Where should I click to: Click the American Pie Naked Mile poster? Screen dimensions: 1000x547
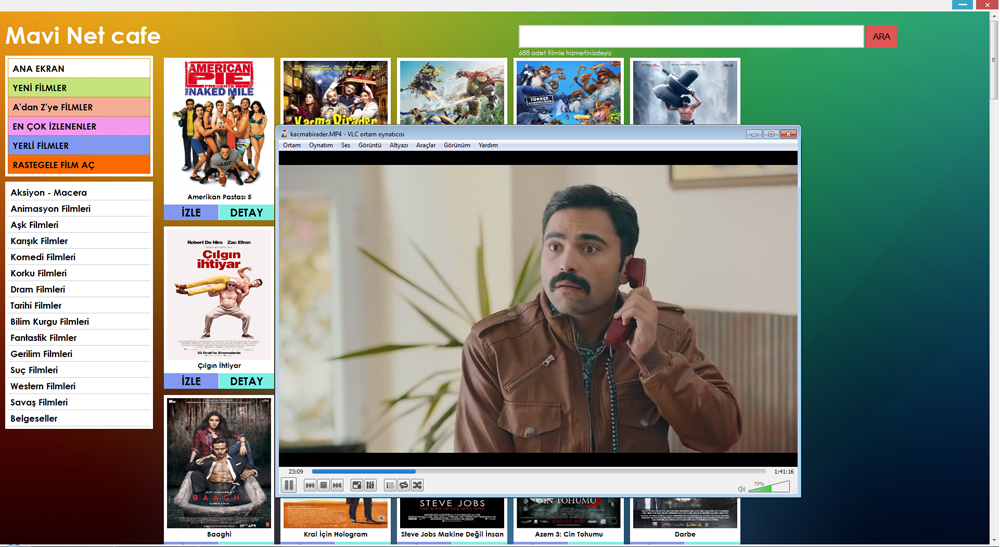pos(219,125)
